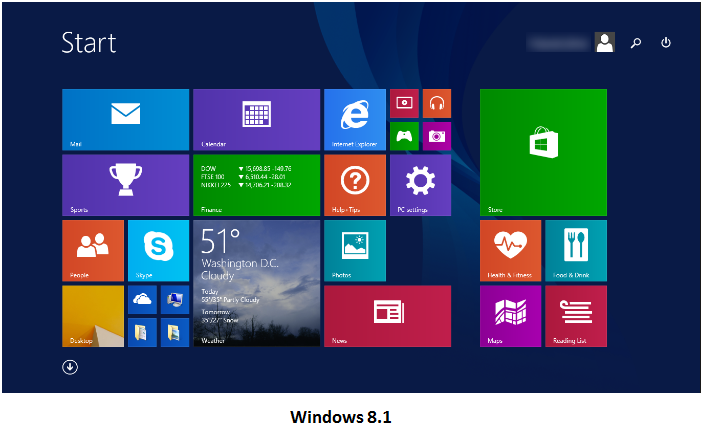
Task: Open the power options button
Action: [666, 43]
